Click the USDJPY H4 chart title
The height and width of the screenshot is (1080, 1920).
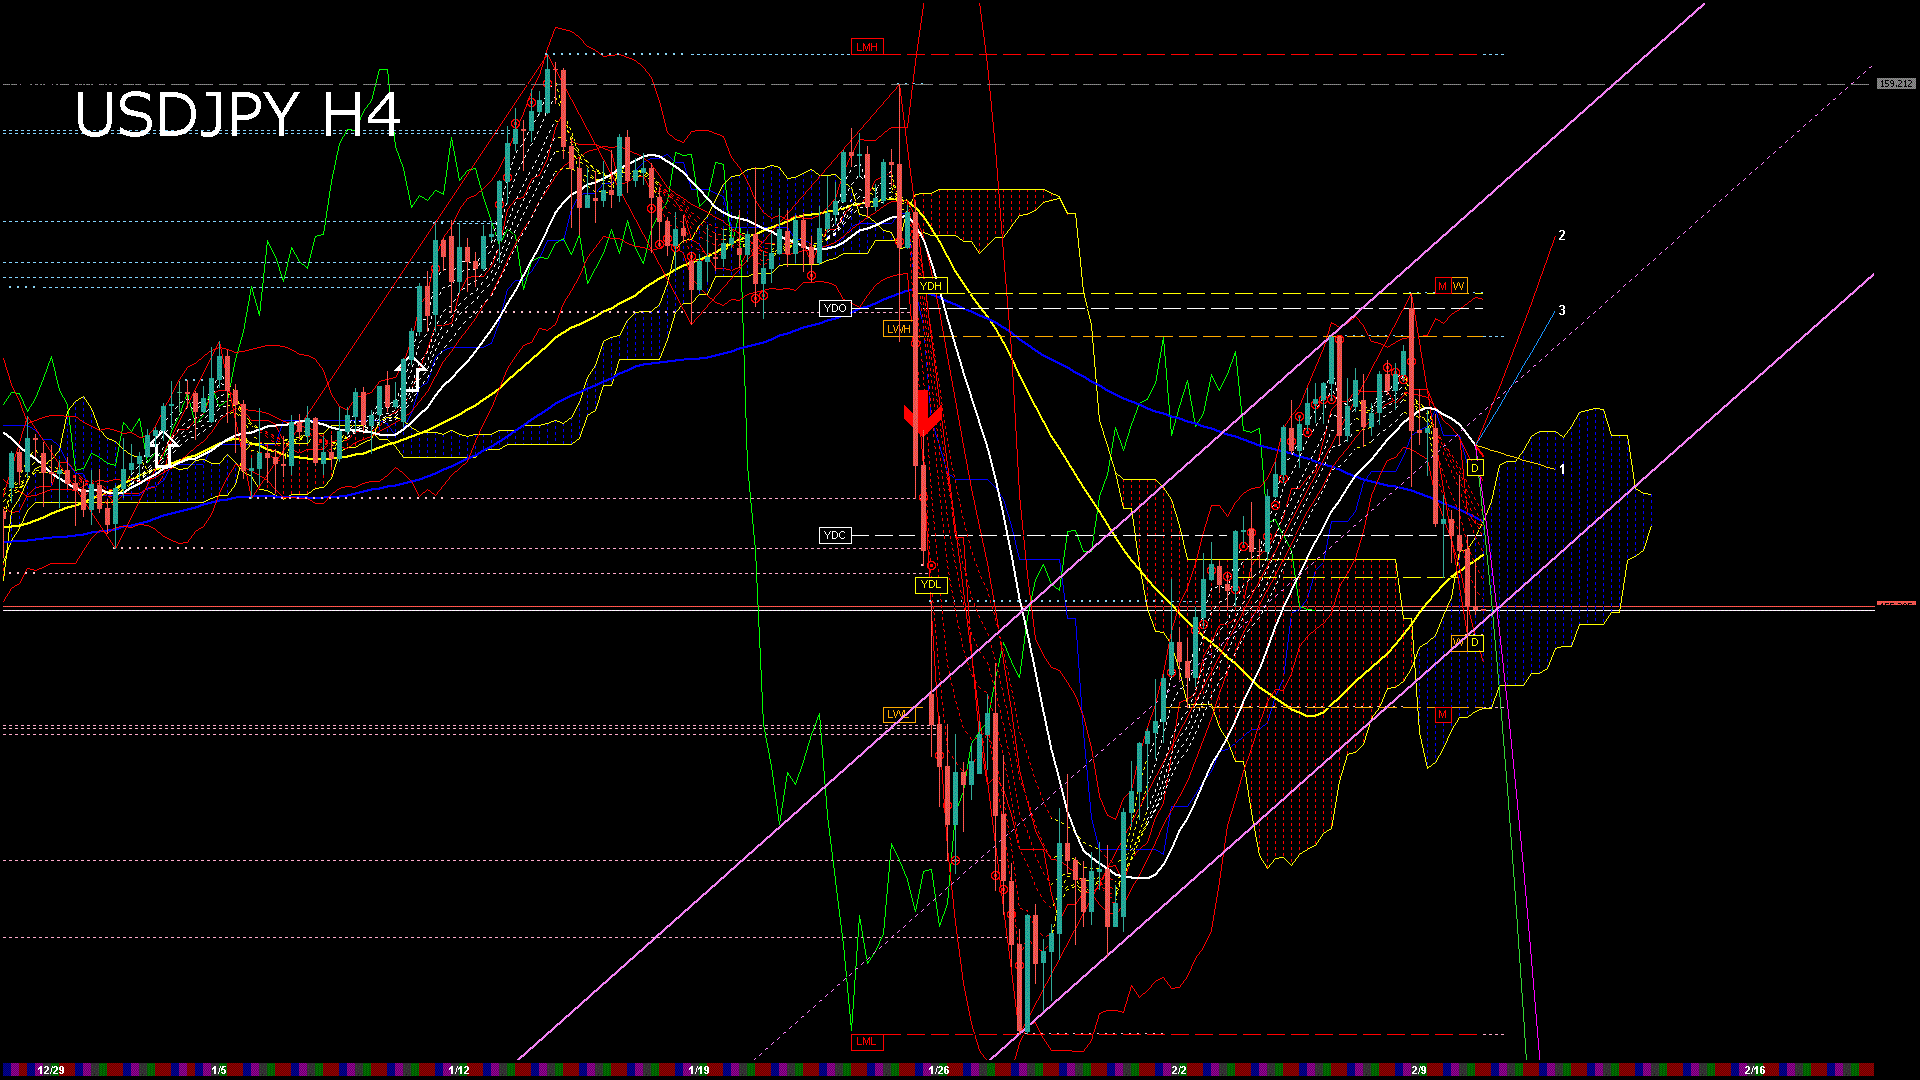pos(237,114)
